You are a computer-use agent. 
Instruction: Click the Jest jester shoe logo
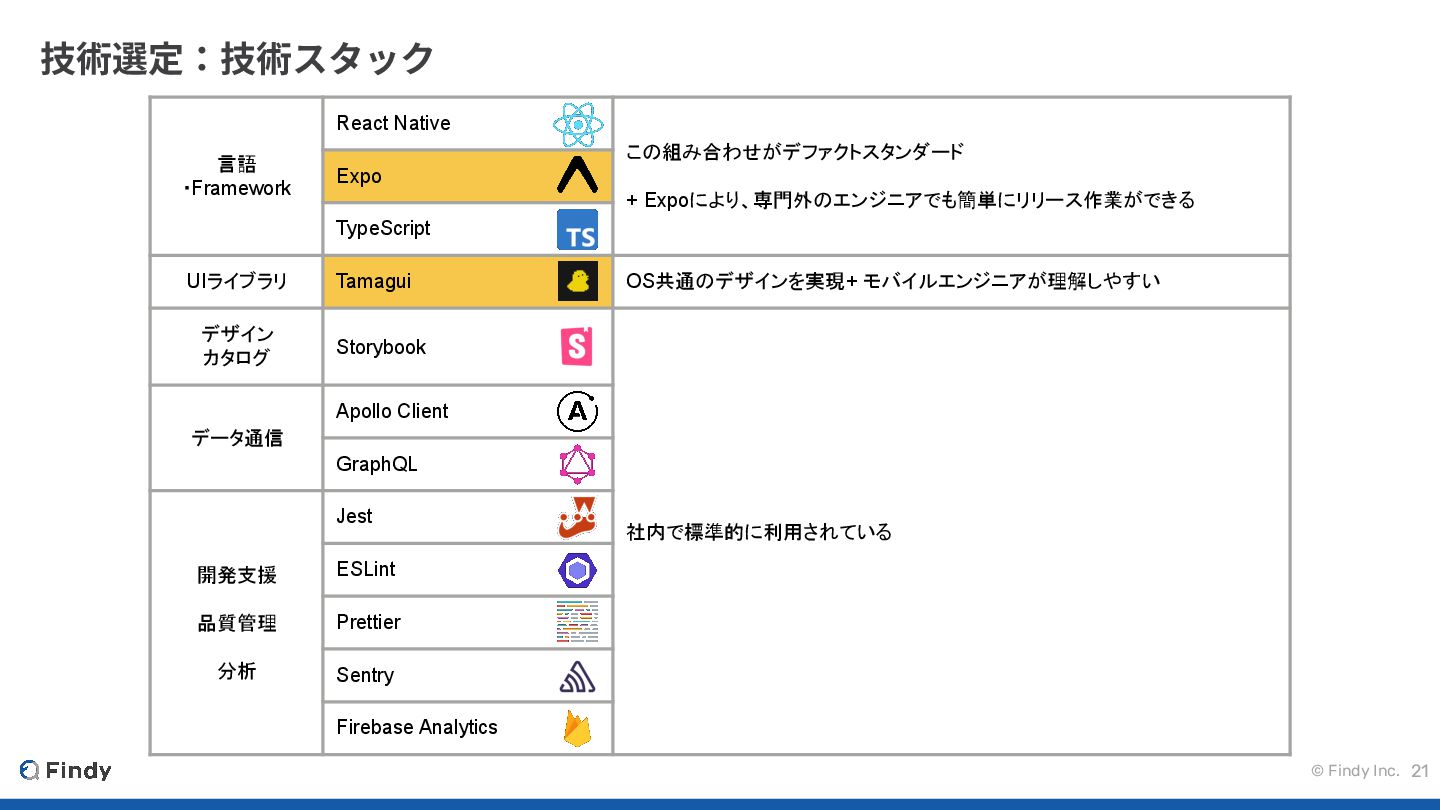point(577,517)
